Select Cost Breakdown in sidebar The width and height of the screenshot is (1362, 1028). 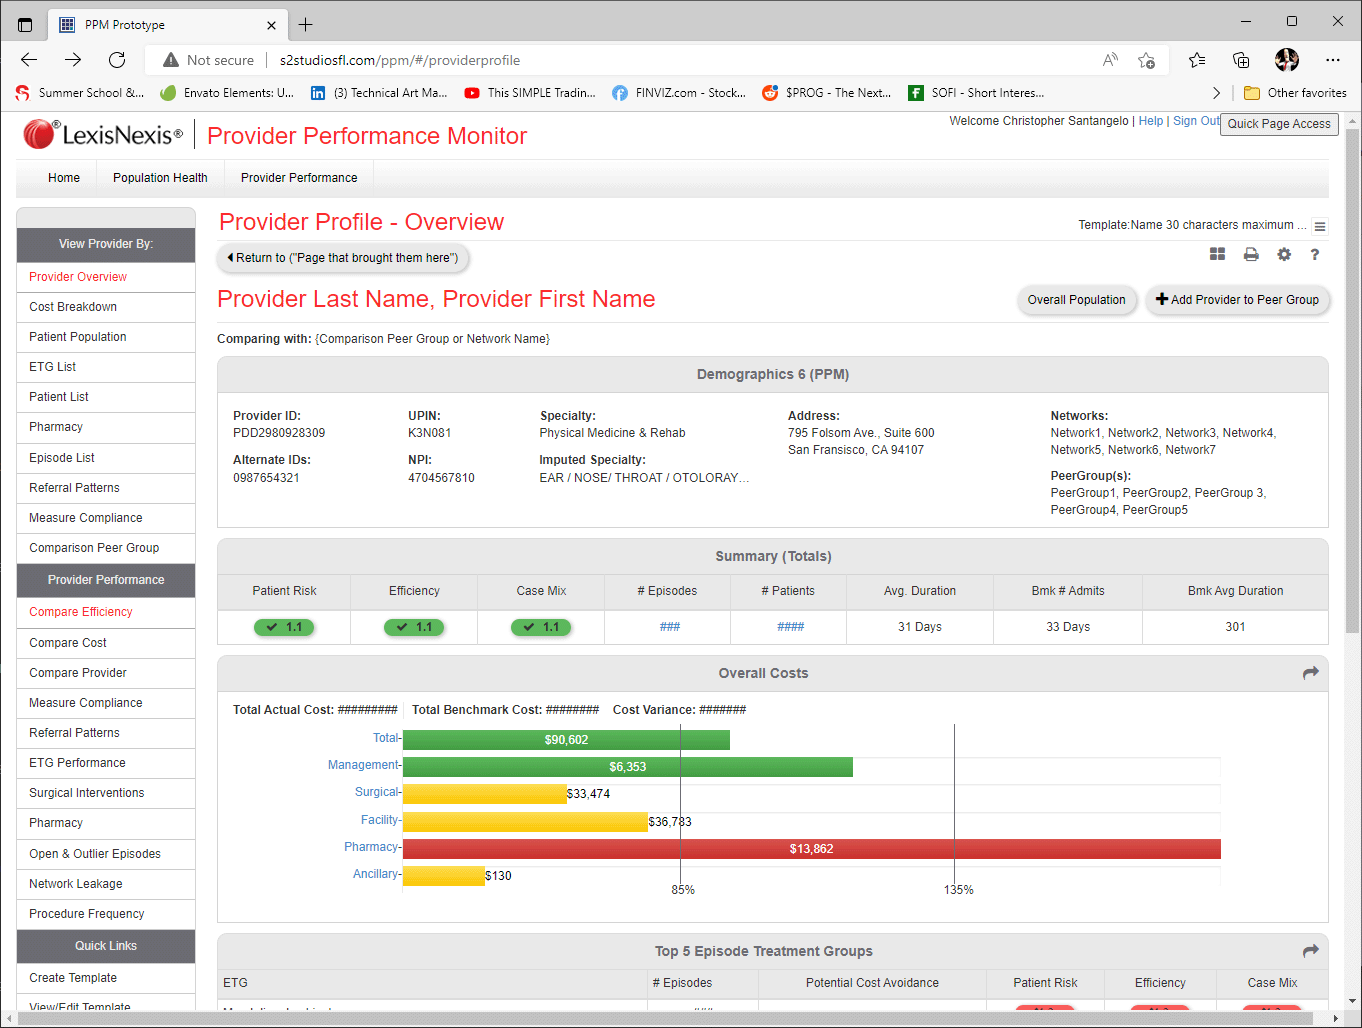[73, 307]
